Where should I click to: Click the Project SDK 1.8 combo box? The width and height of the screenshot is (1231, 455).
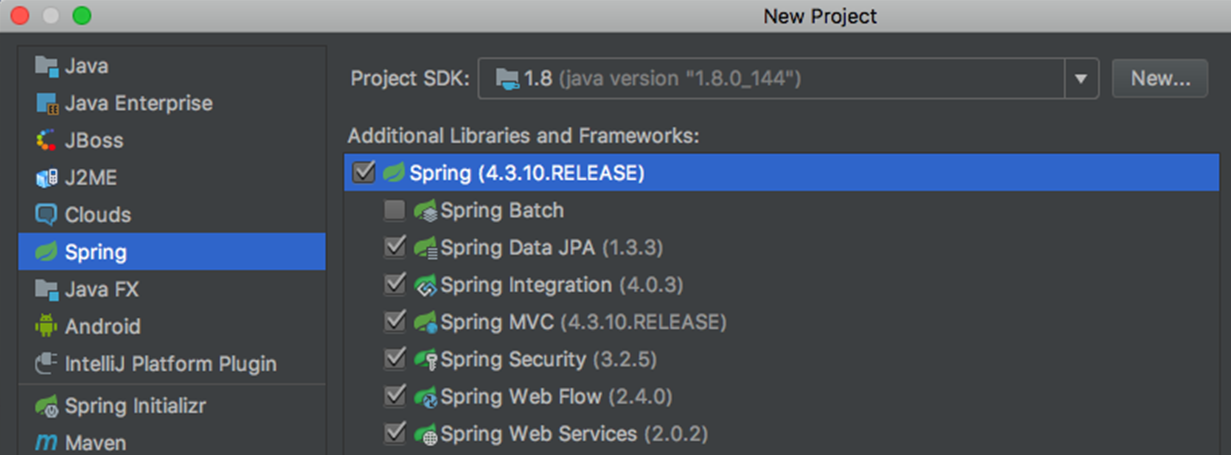(788, 78)
